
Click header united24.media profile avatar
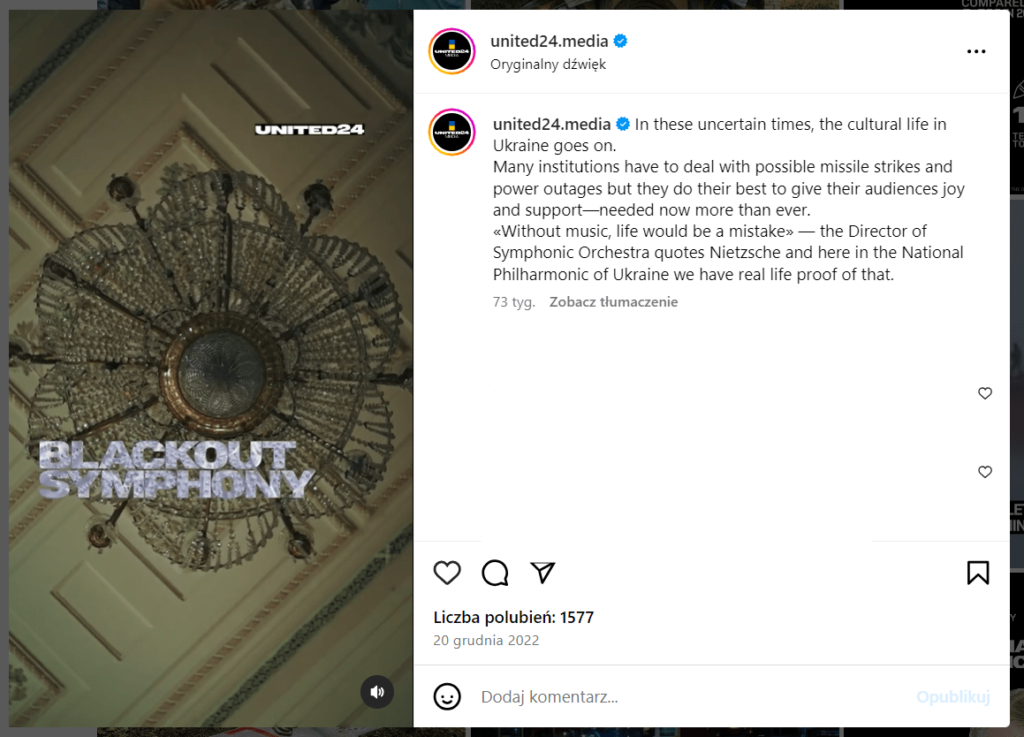click(x=452, y=52)
